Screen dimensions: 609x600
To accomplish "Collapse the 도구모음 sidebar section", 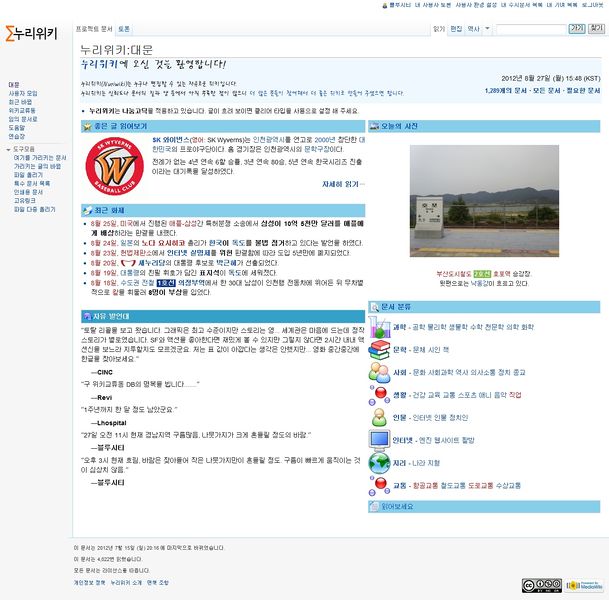I will (x=21, y=149).
